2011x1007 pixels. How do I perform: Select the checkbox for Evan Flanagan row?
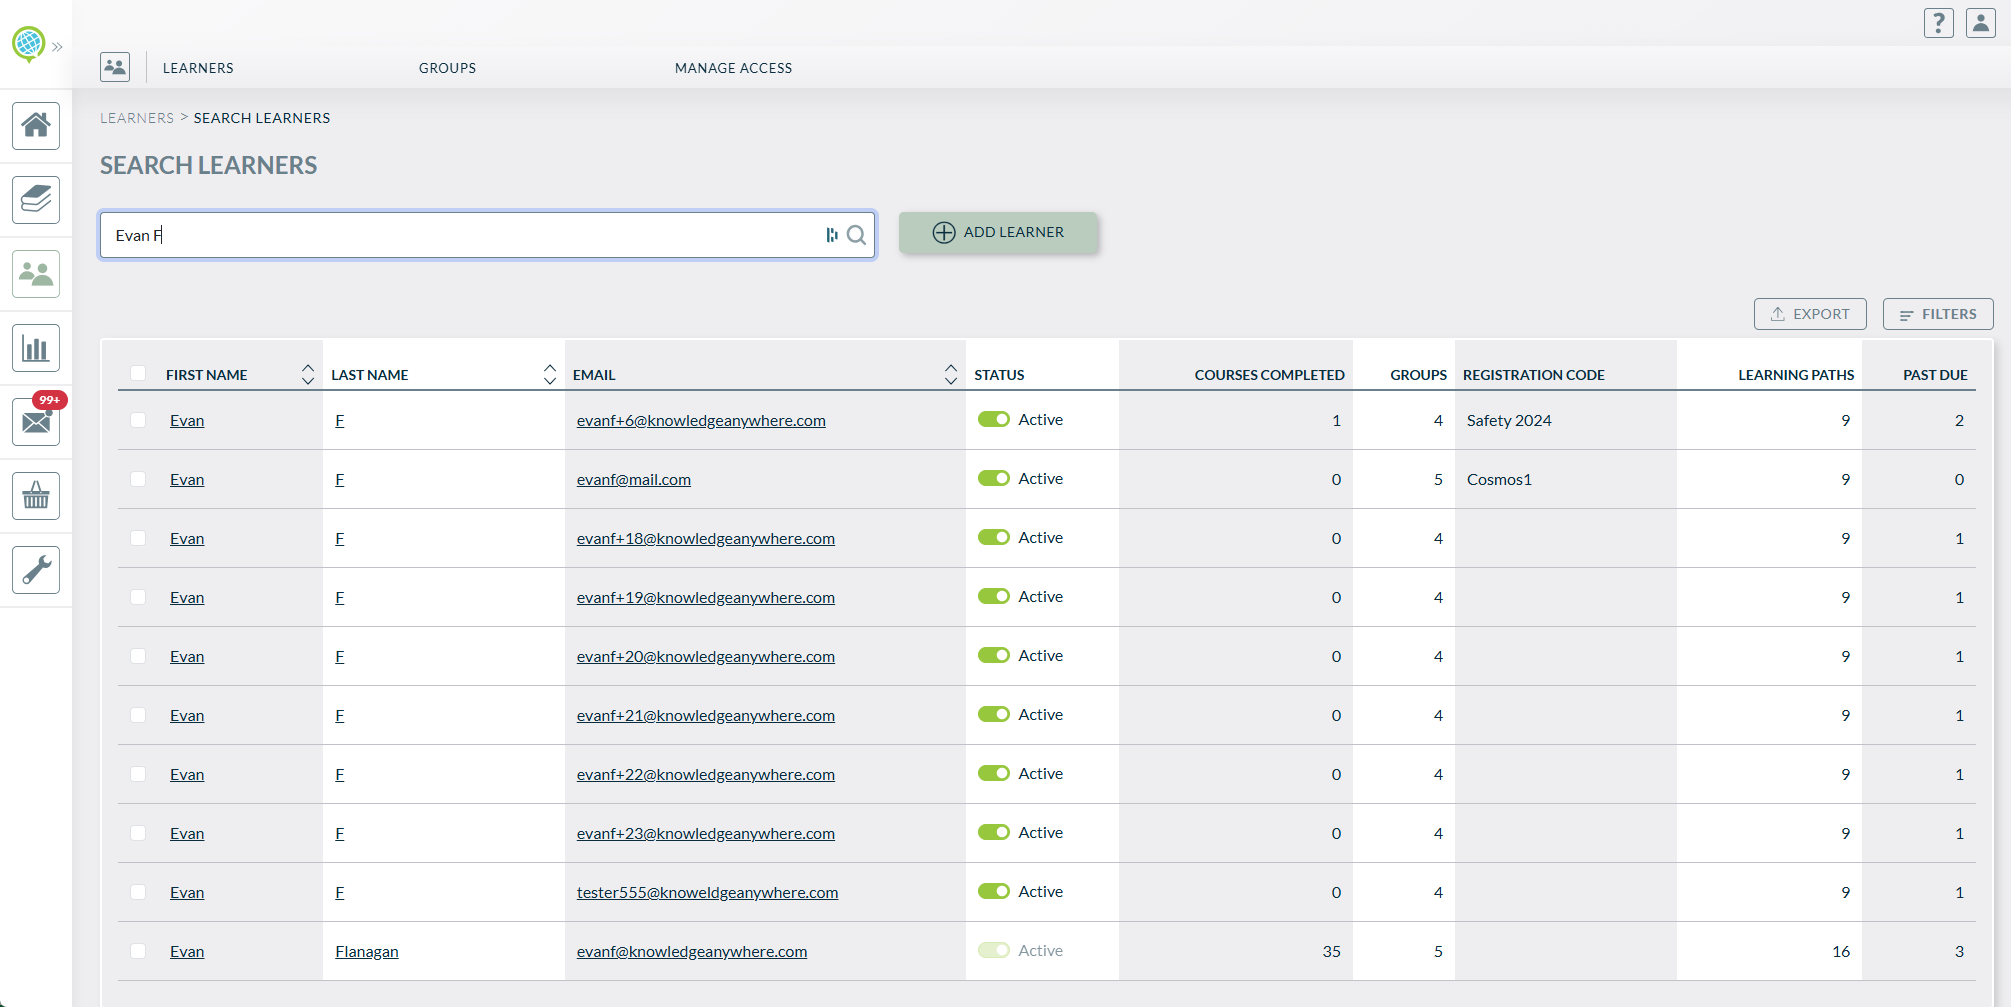pyautogui.click(x=138, y=951)
